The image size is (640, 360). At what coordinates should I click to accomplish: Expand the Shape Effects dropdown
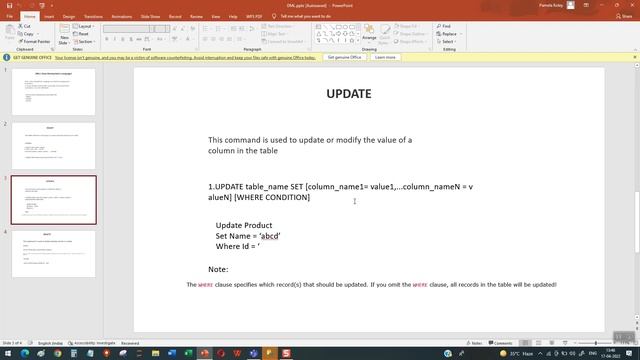coord(410,42)
